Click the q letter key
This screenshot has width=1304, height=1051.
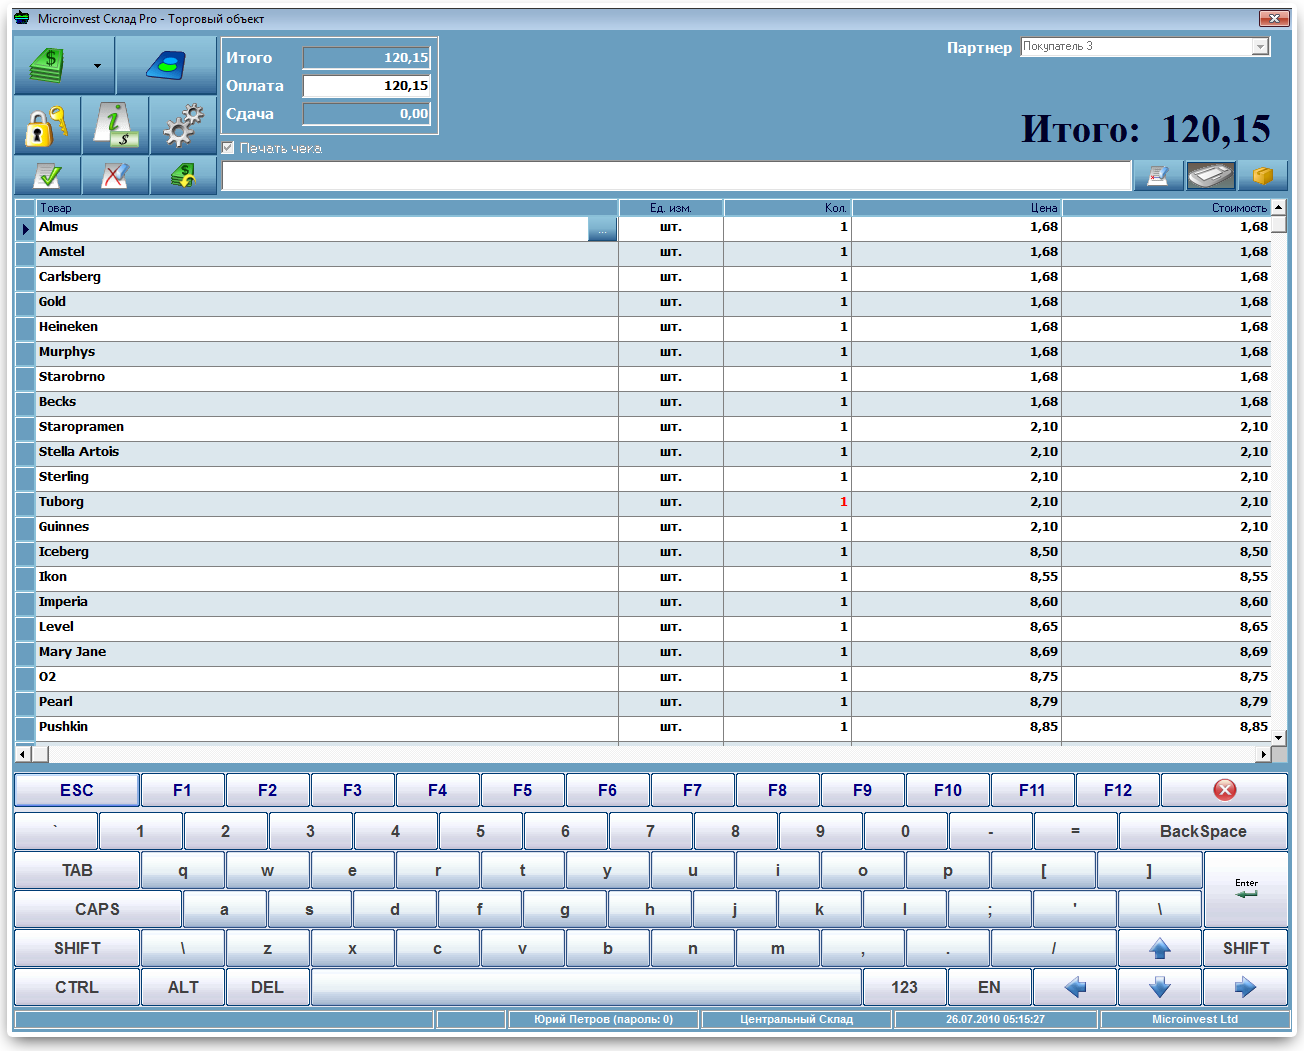click(182, 870)
